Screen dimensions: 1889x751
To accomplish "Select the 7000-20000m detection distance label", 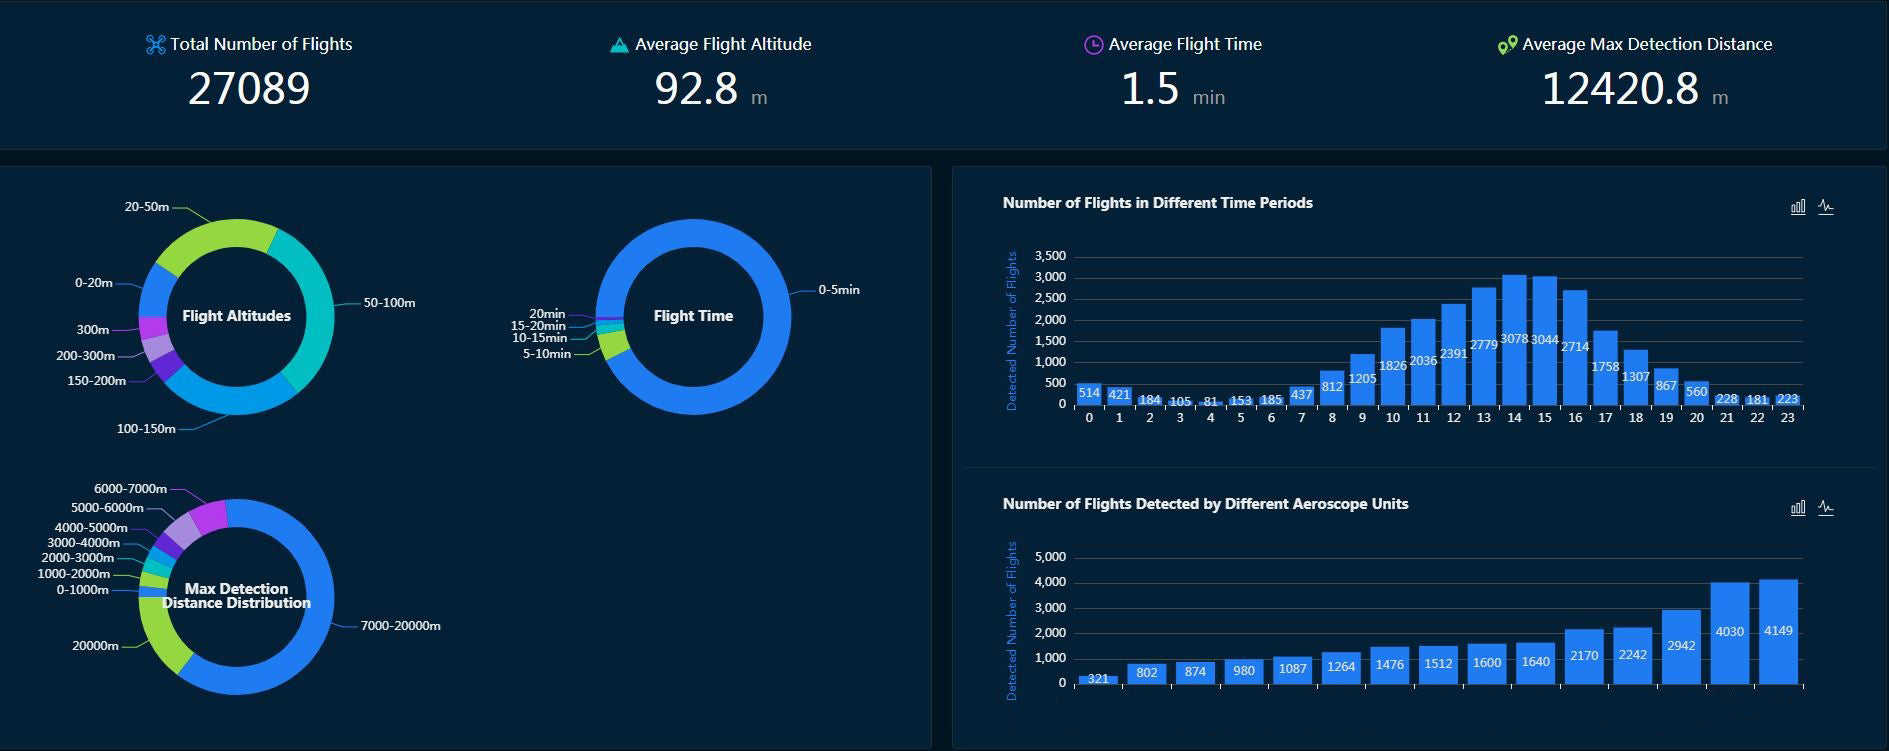I will (401, 626).
